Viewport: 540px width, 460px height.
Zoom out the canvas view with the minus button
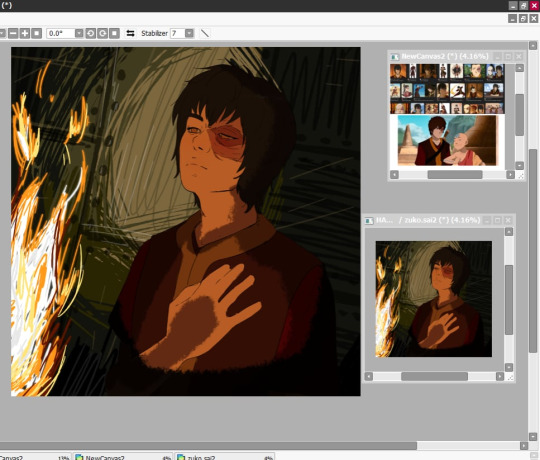[13, 33]
